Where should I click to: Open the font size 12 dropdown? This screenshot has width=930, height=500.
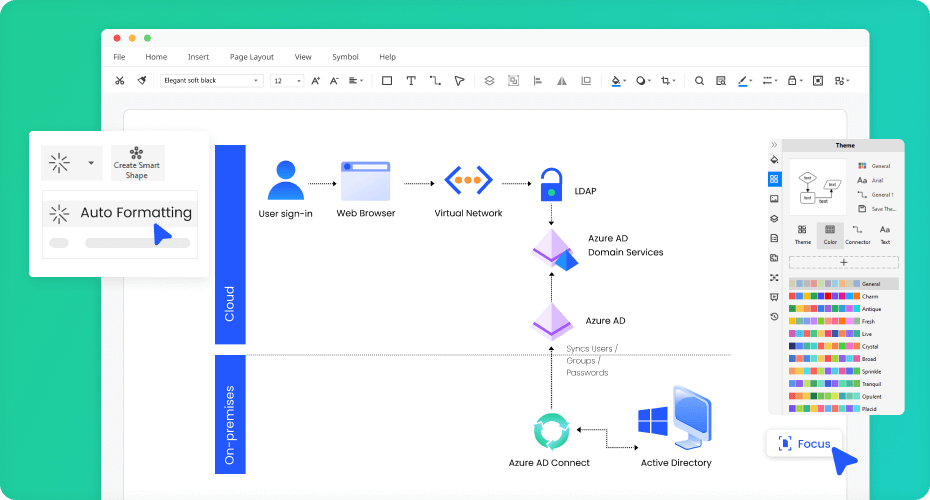tap(286, 81)
